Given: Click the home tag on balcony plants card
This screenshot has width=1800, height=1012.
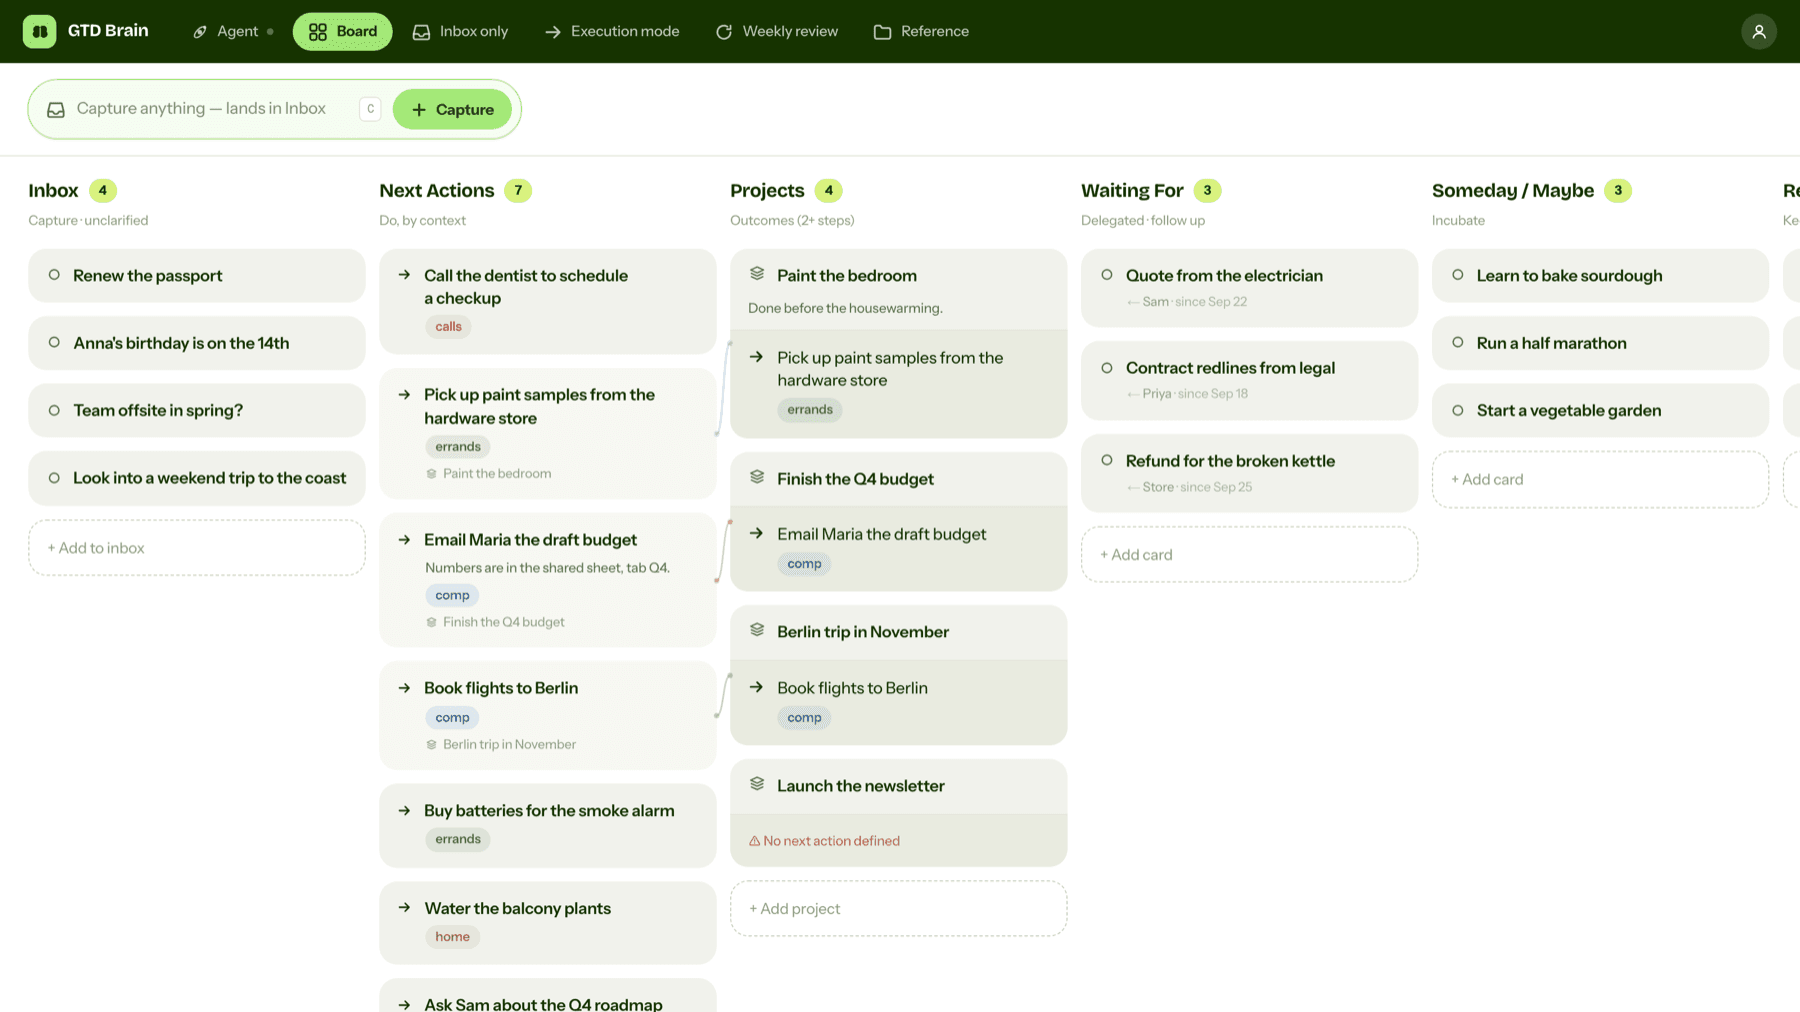Looking at the screenshot, I should coord(452,936).
